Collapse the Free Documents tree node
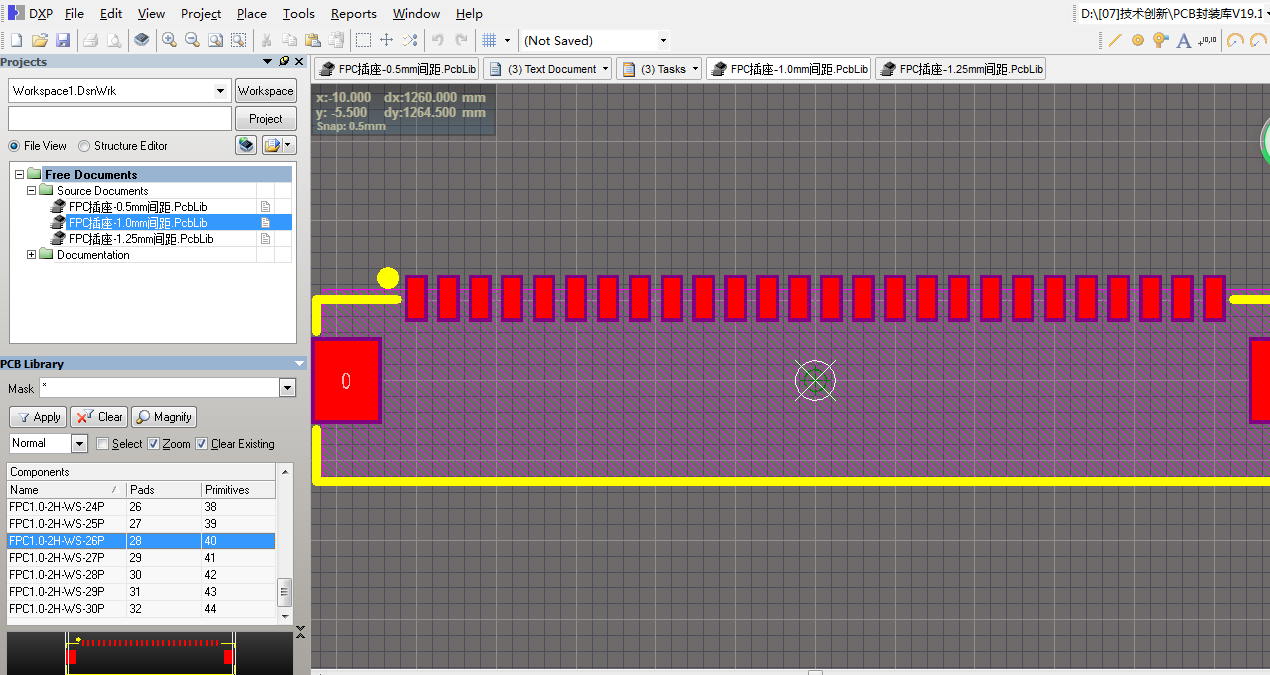The height and width of the screenshot is (675, 1270). point(19,174)
